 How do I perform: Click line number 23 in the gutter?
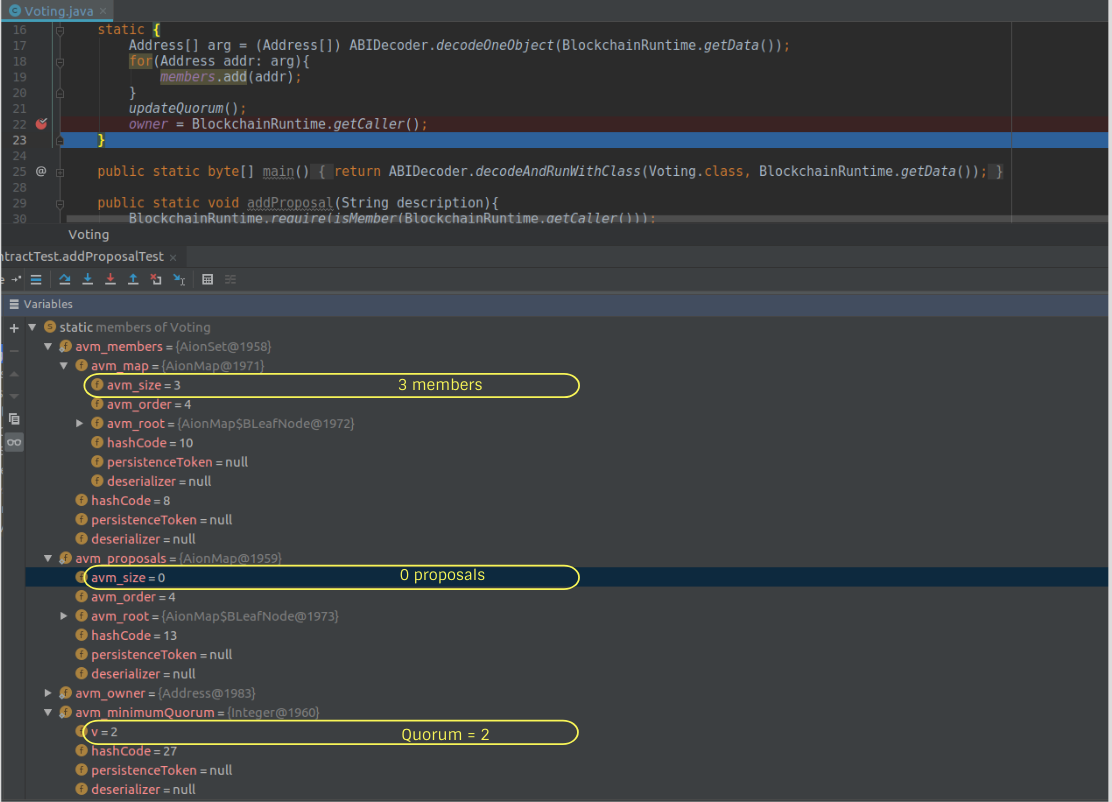[x=19, y=140]
